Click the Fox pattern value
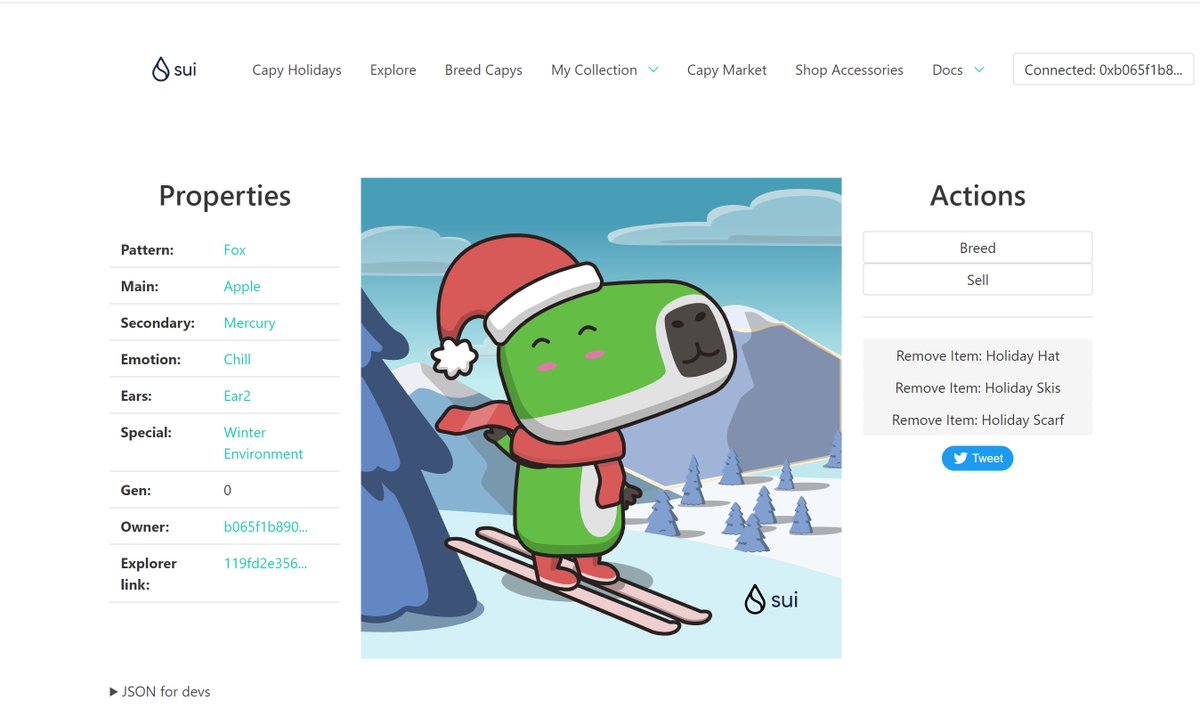Image resolution: width=1200 pixels, height=709 pixels. [235, 250]
